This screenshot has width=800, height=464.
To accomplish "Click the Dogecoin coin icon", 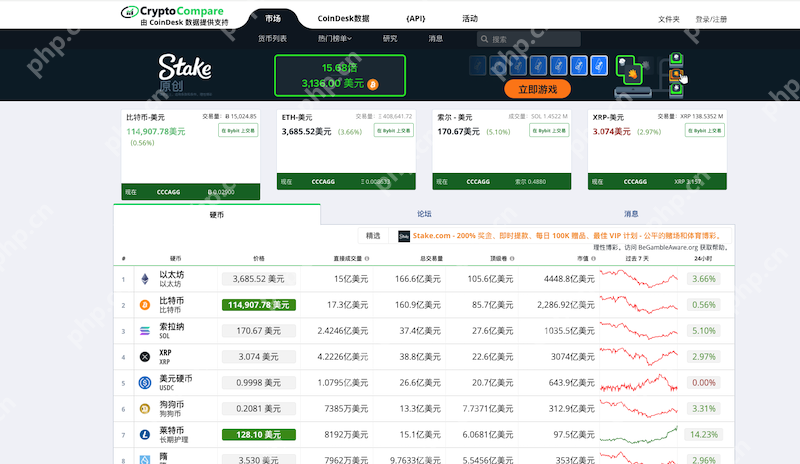I will [x=145, y=408].
